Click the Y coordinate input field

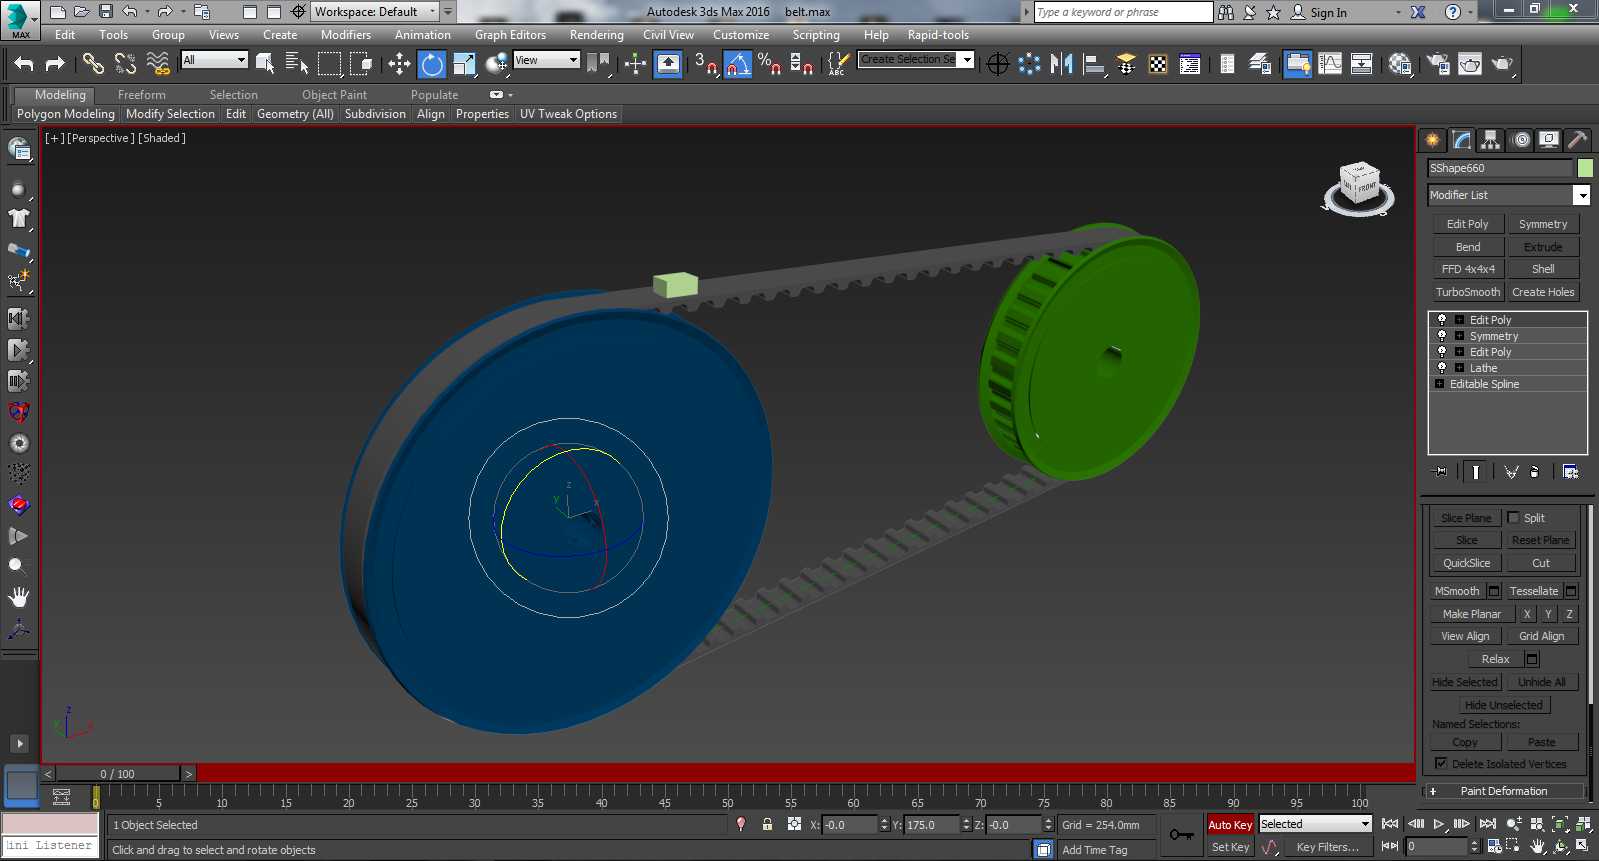click(x=932, y=825)
